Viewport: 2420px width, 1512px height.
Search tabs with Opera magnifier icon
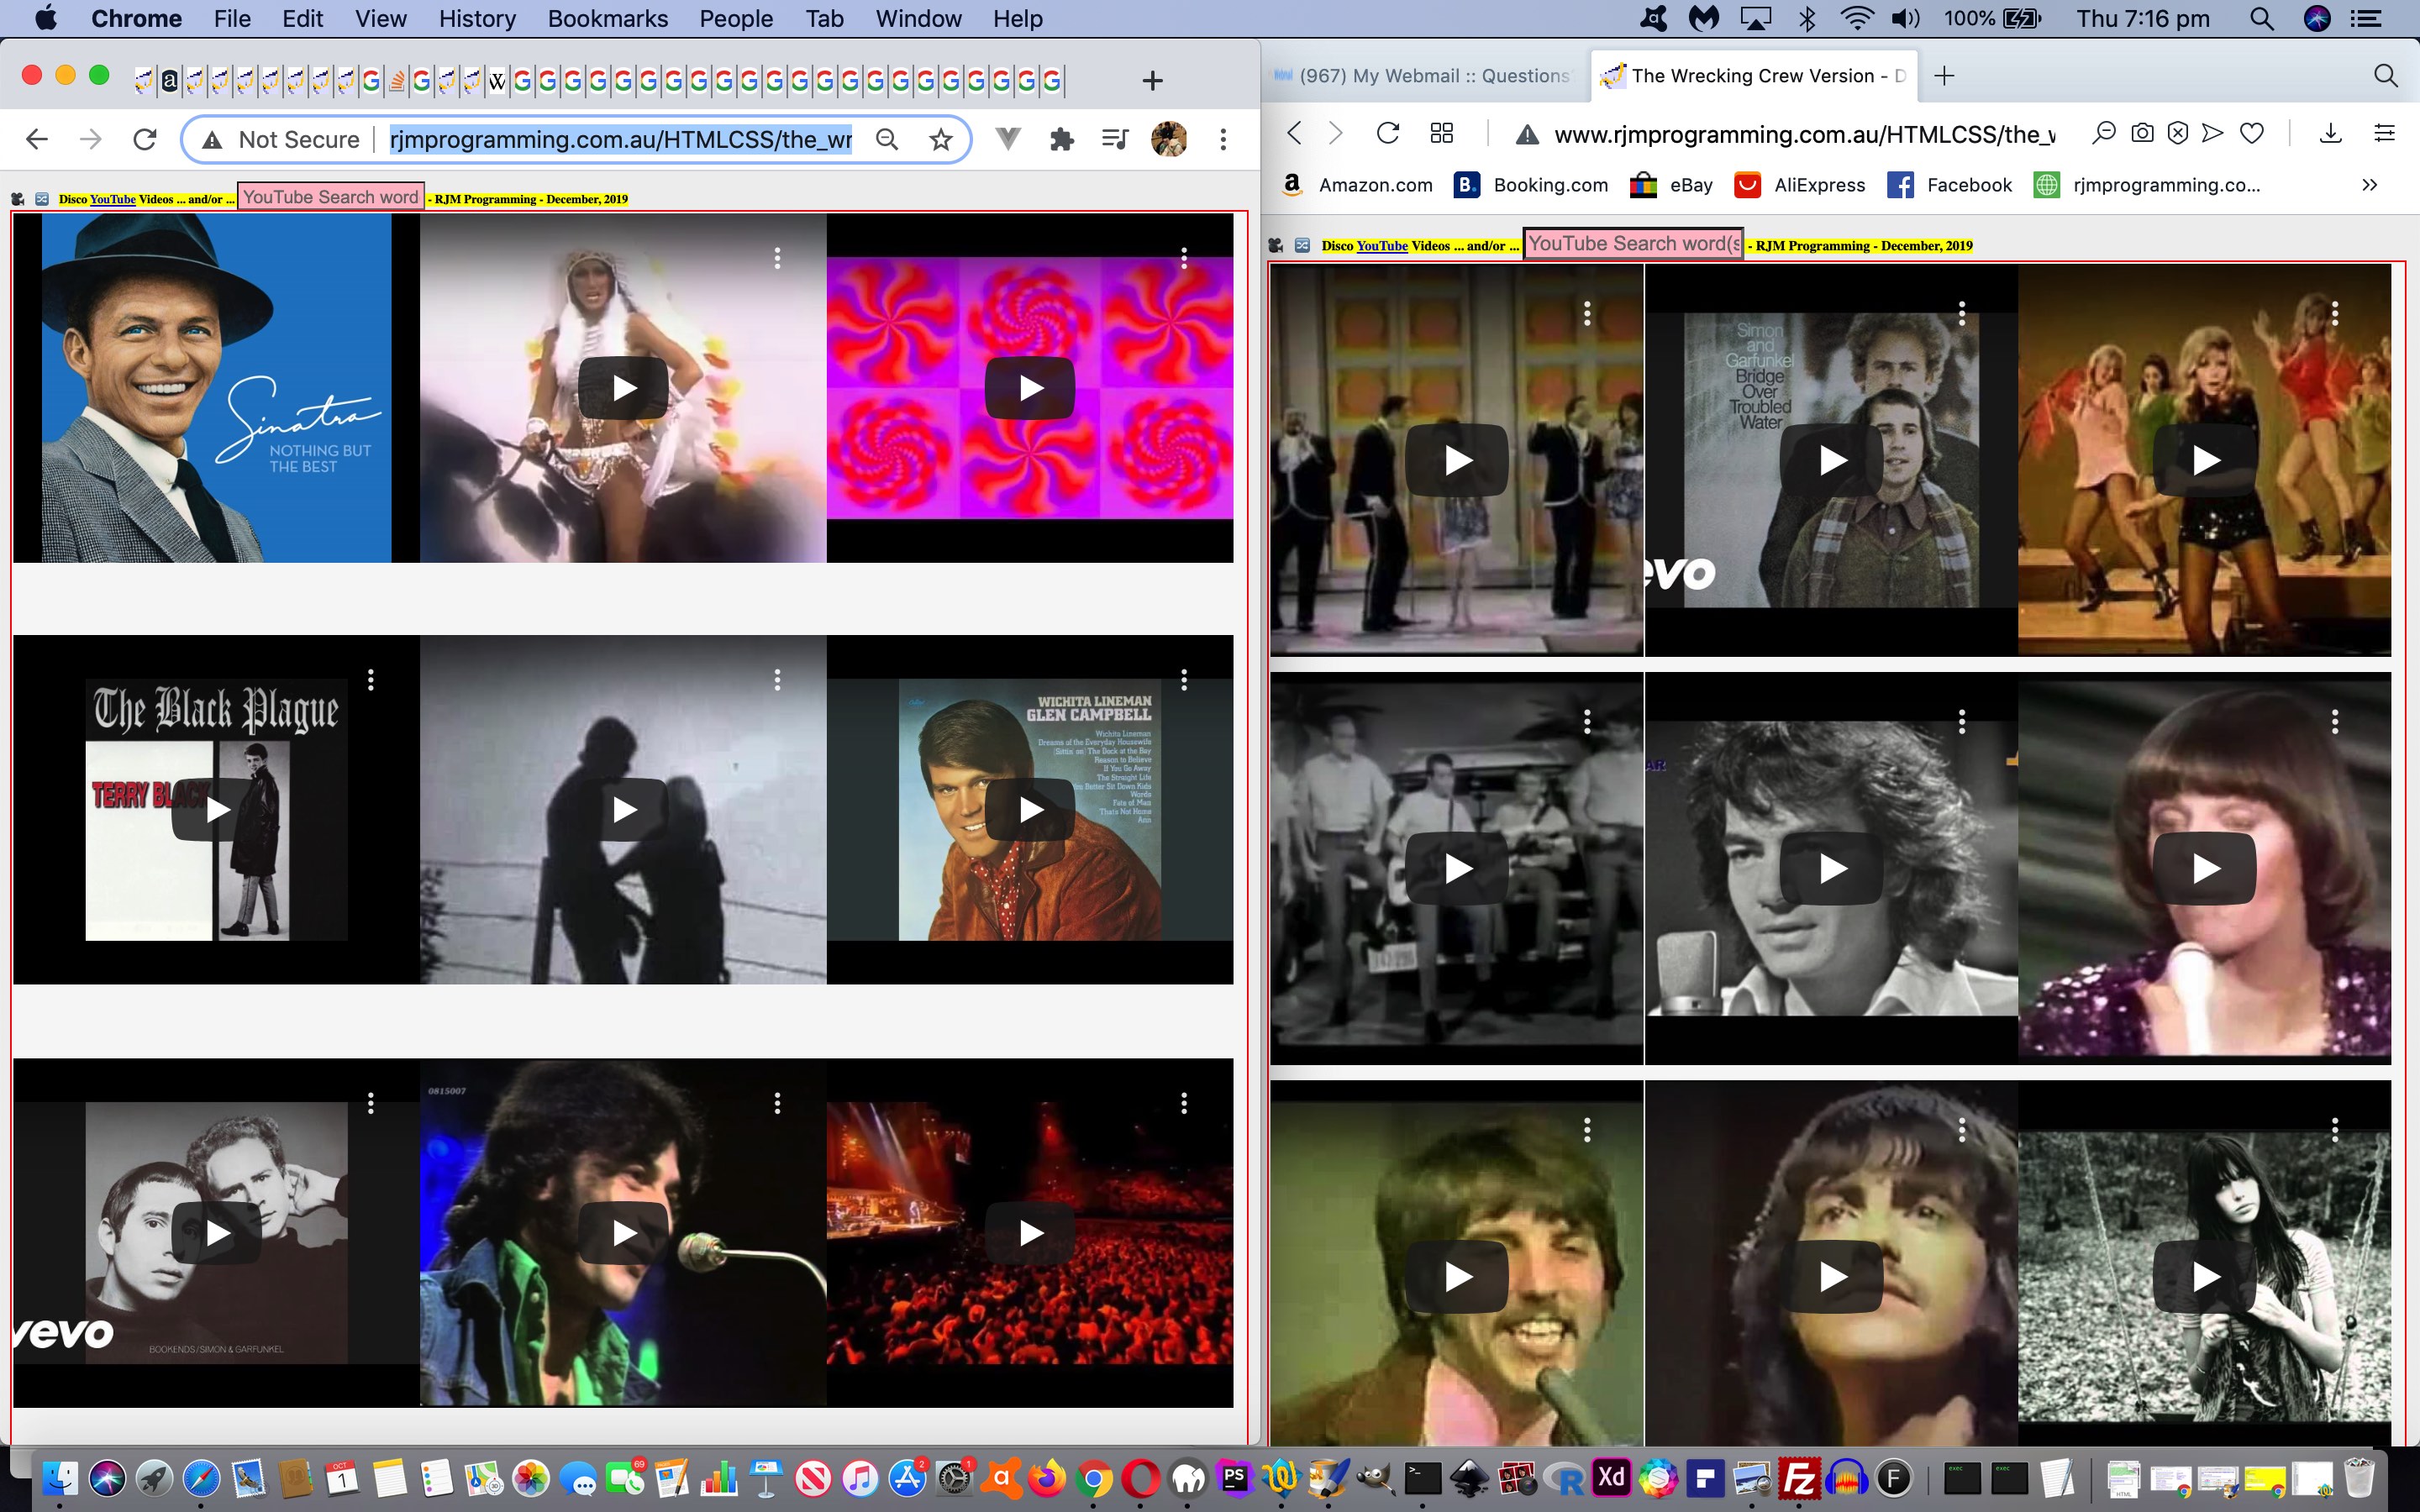tap(2385, 76)
